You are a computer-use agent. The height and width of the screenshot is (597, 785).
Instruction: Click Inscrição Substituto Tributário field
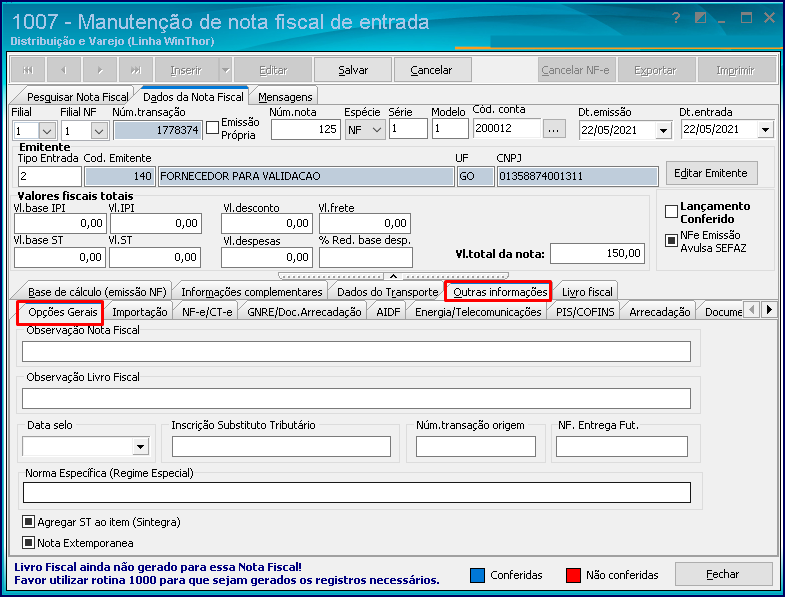tap(281, 446)
